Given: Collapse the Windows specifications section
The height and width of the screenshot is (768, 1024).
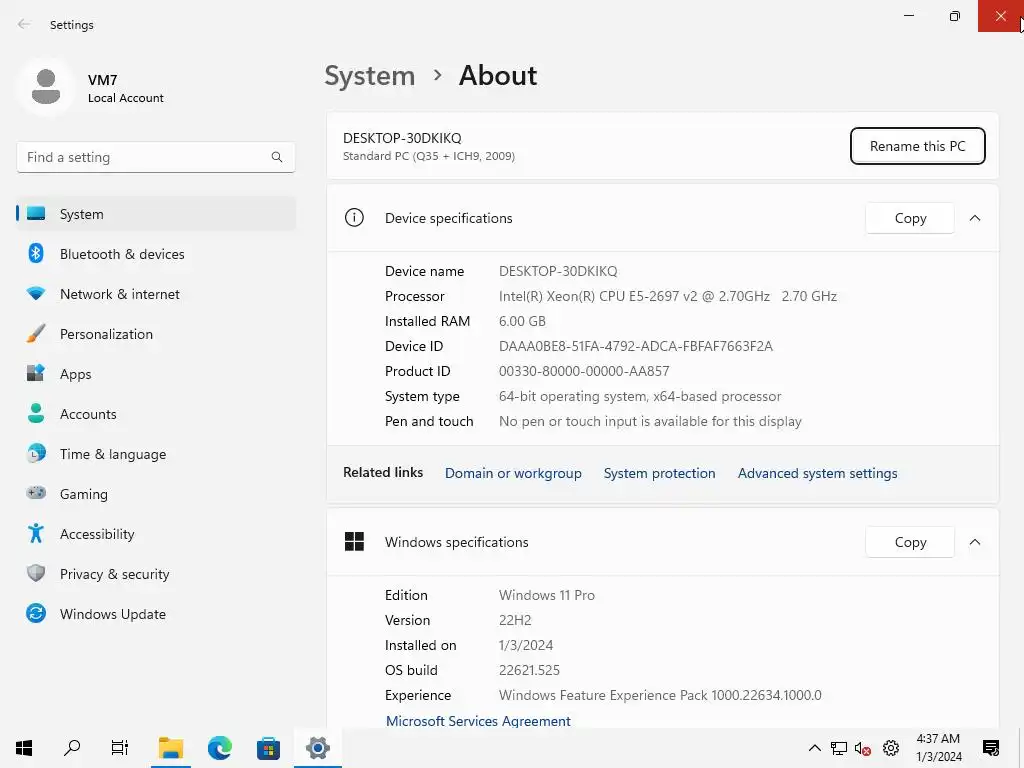Looking at the screenshot, I should pyautogui.click(x=974, y=542).
